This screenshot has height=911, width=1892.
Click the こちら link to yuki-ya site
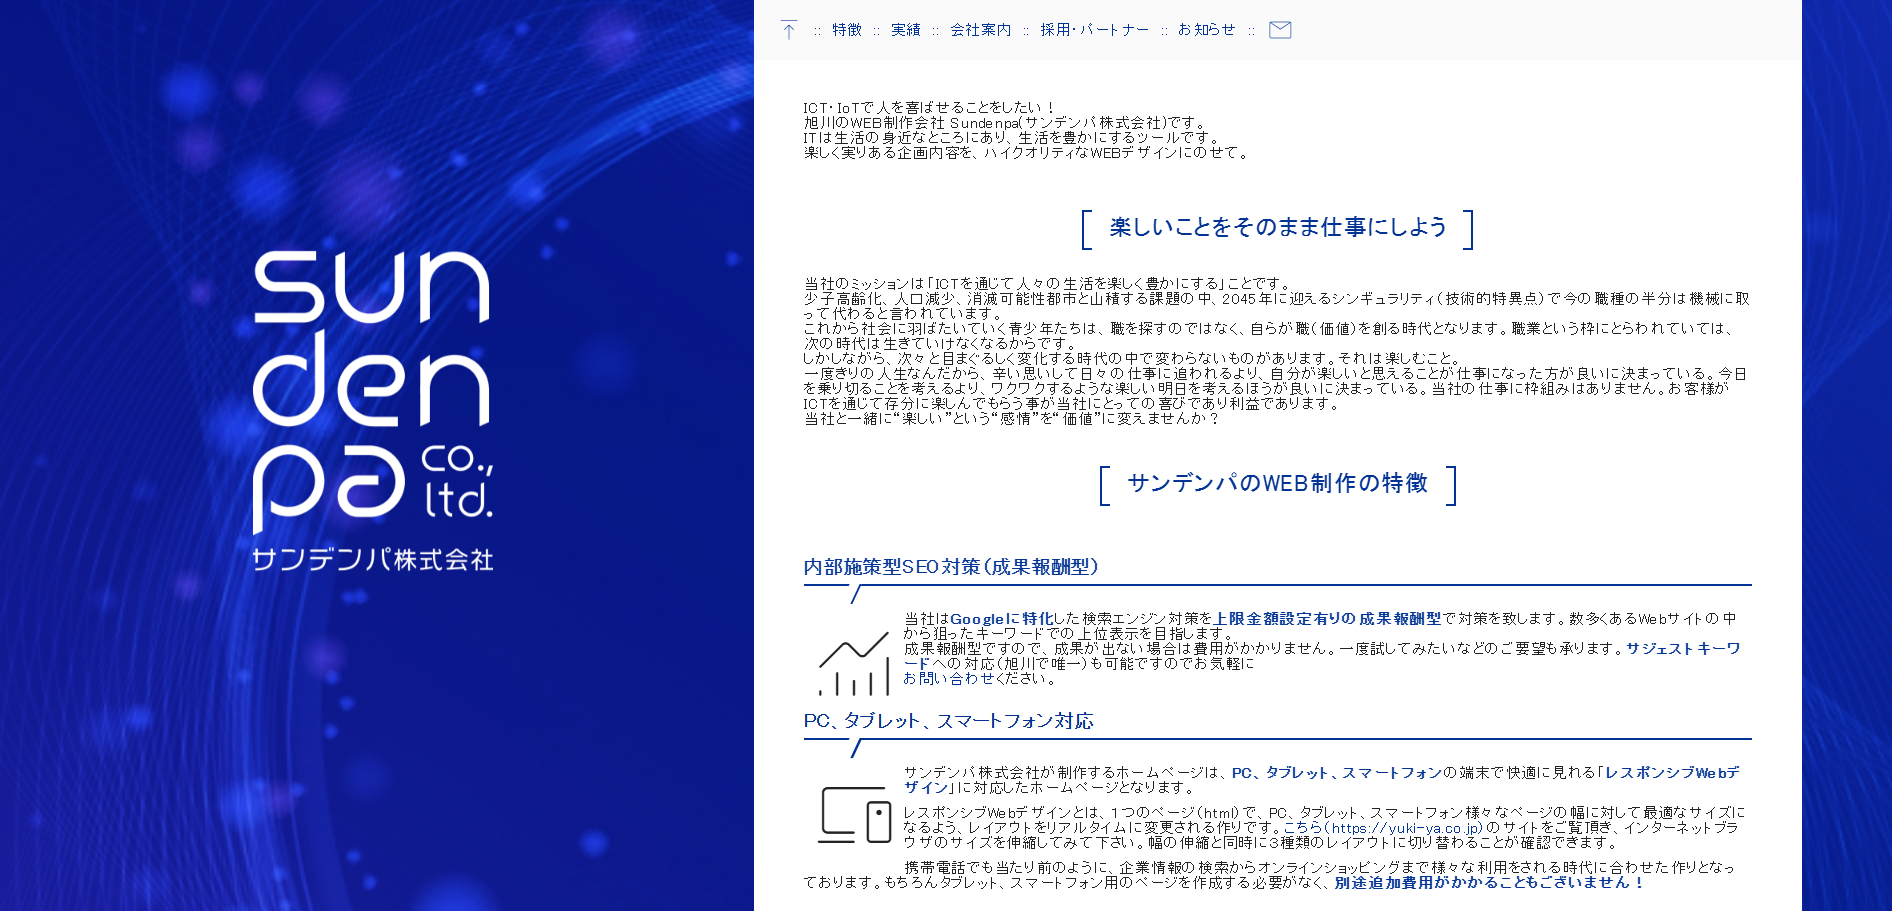click(x=1302, y=828)
